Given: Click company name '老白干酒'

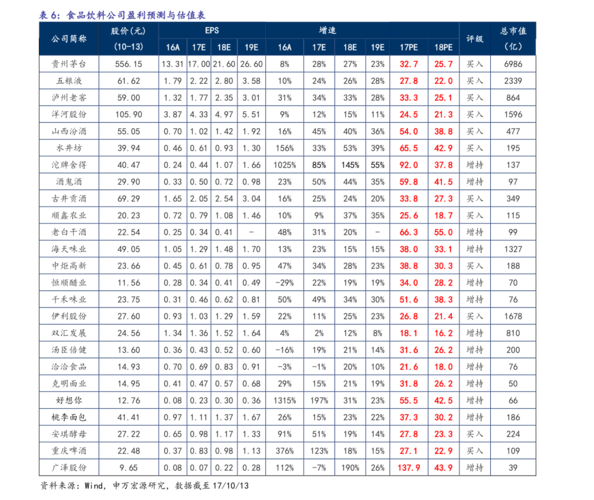Looking at the screenshot, I should pyautogui.click(x=69, y=232).
